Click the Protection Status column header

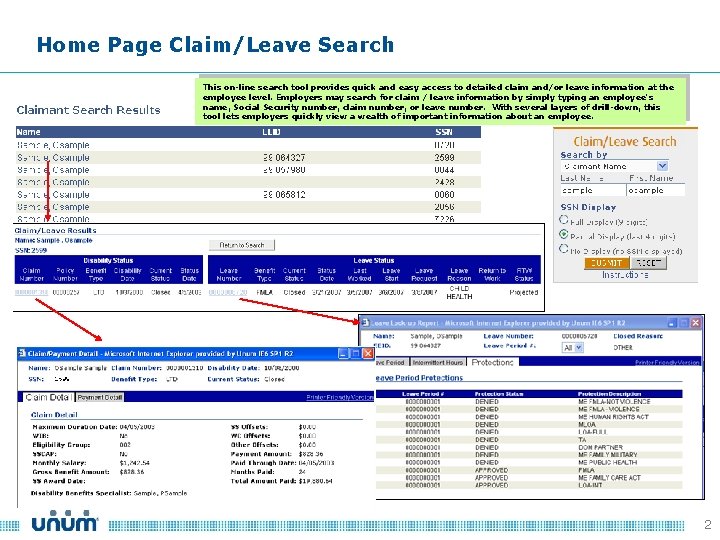click(499, 394)
